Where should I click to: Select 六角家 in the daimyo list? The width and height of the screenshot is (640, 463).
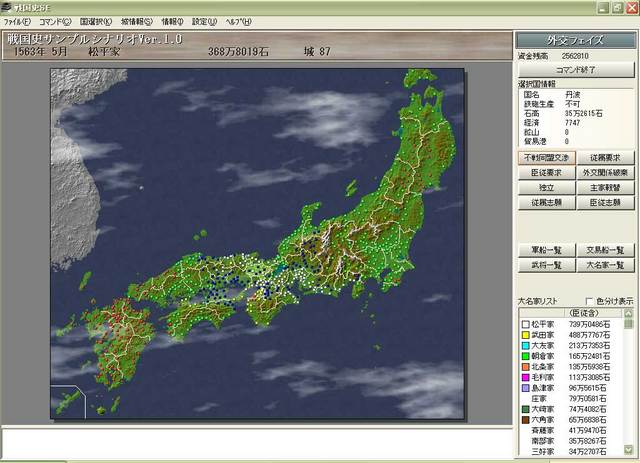tap(571, 420)
